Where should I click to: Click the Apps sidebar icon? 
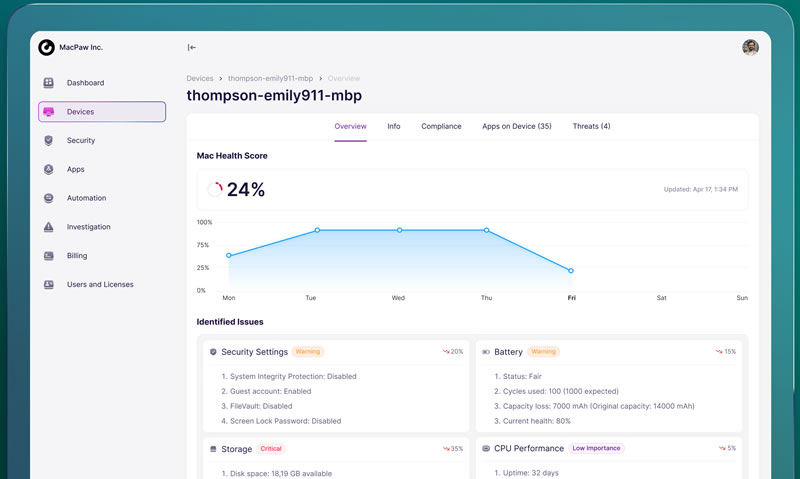48,169
